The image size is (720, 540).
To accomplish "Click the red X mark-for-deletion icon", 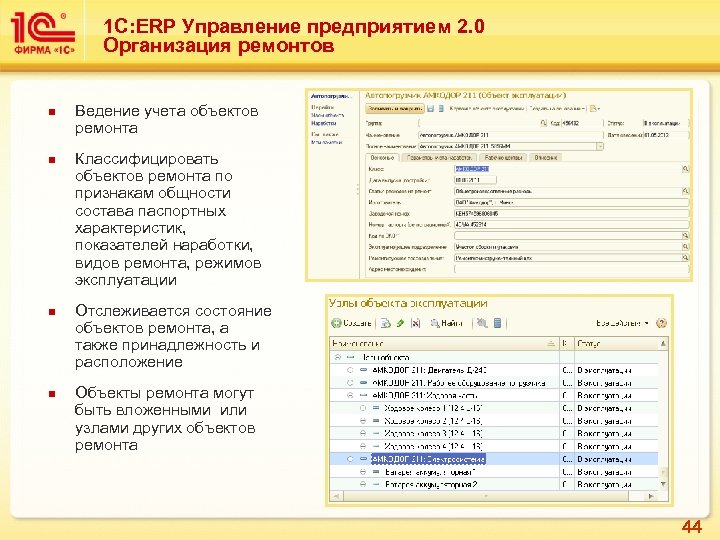I will (x=416, y=323).
